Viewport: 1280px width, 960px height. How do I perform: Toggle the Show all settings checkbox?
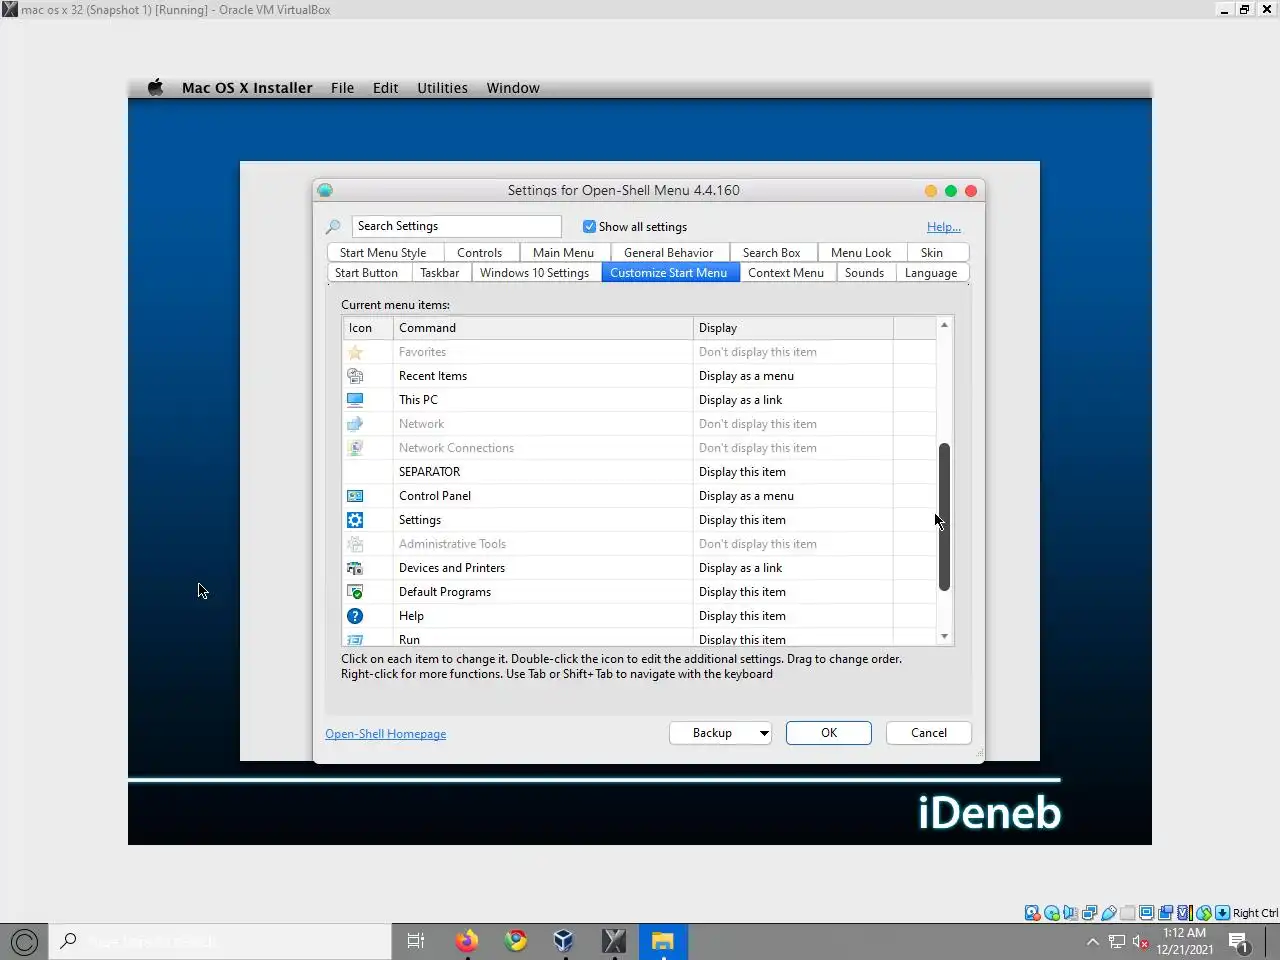coord(589,227)
